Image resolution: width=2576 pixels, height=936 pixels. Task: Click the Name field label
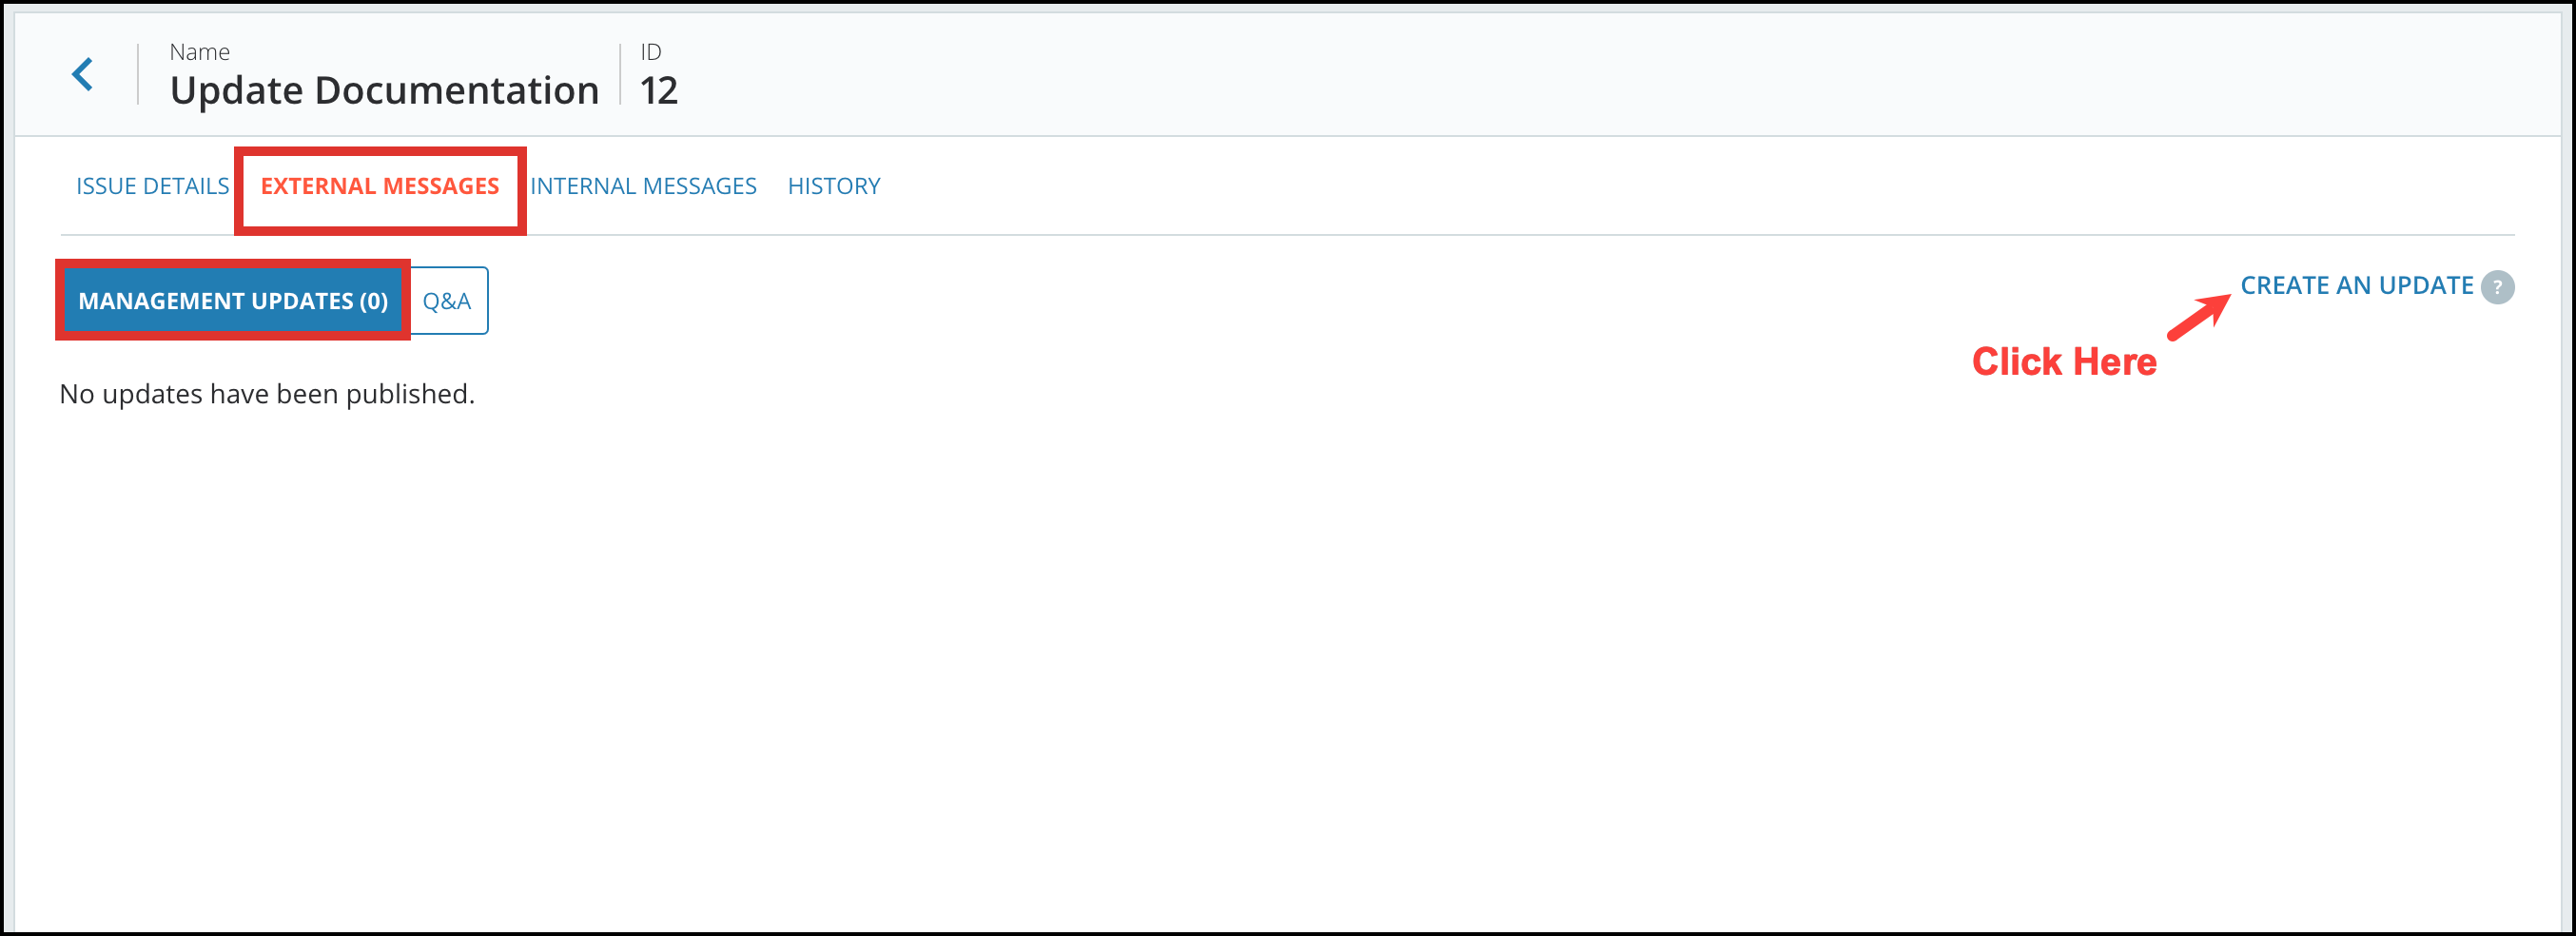click(199, 52)
